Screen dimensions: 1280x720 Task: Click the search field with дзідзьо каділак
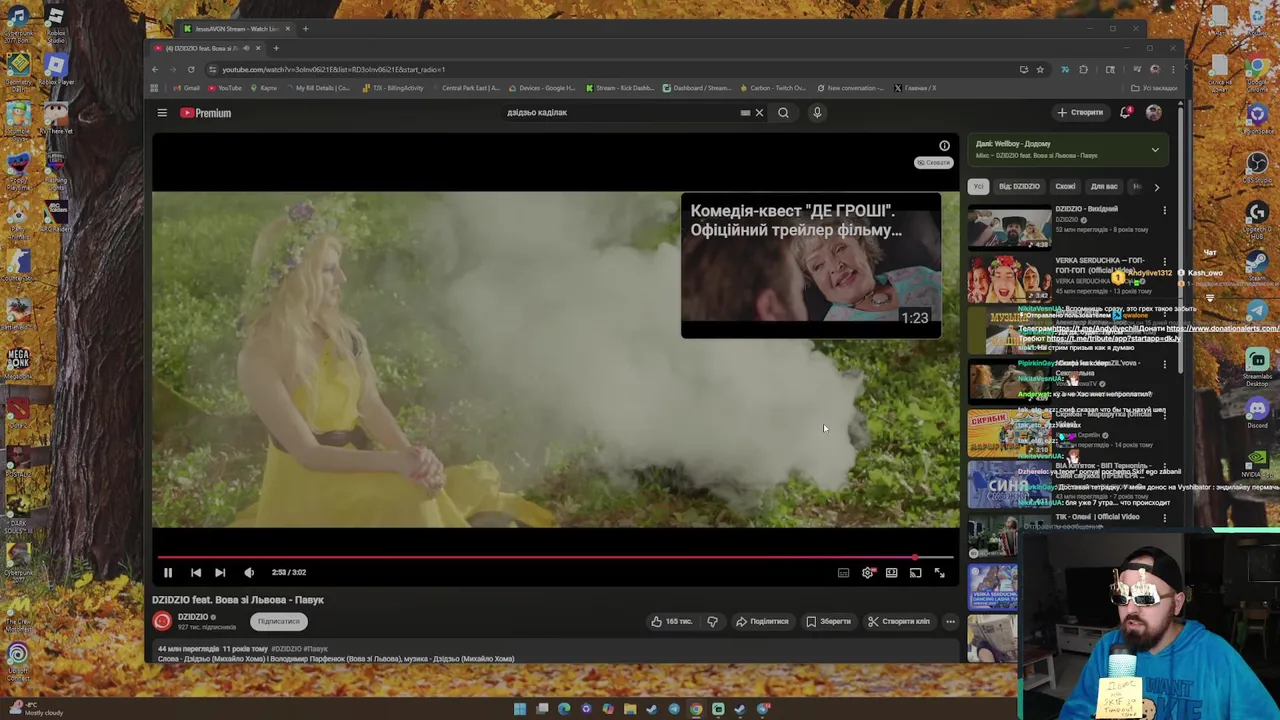point(620,113)
